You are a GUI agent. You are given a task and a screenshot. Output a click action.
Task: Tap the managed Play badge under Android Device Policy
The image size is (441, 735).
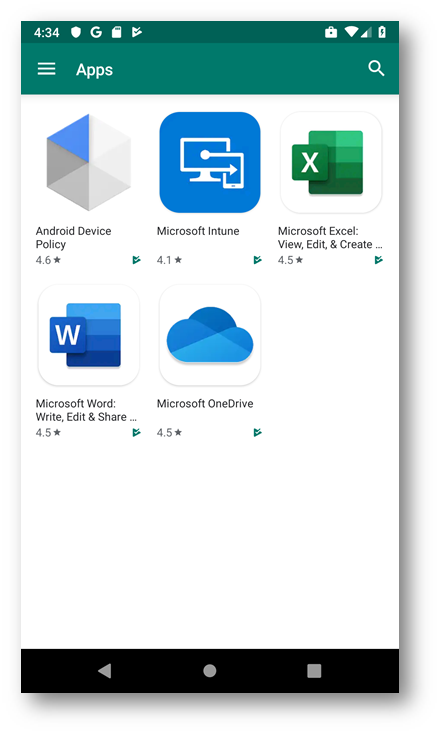click(x=136, y=260)
